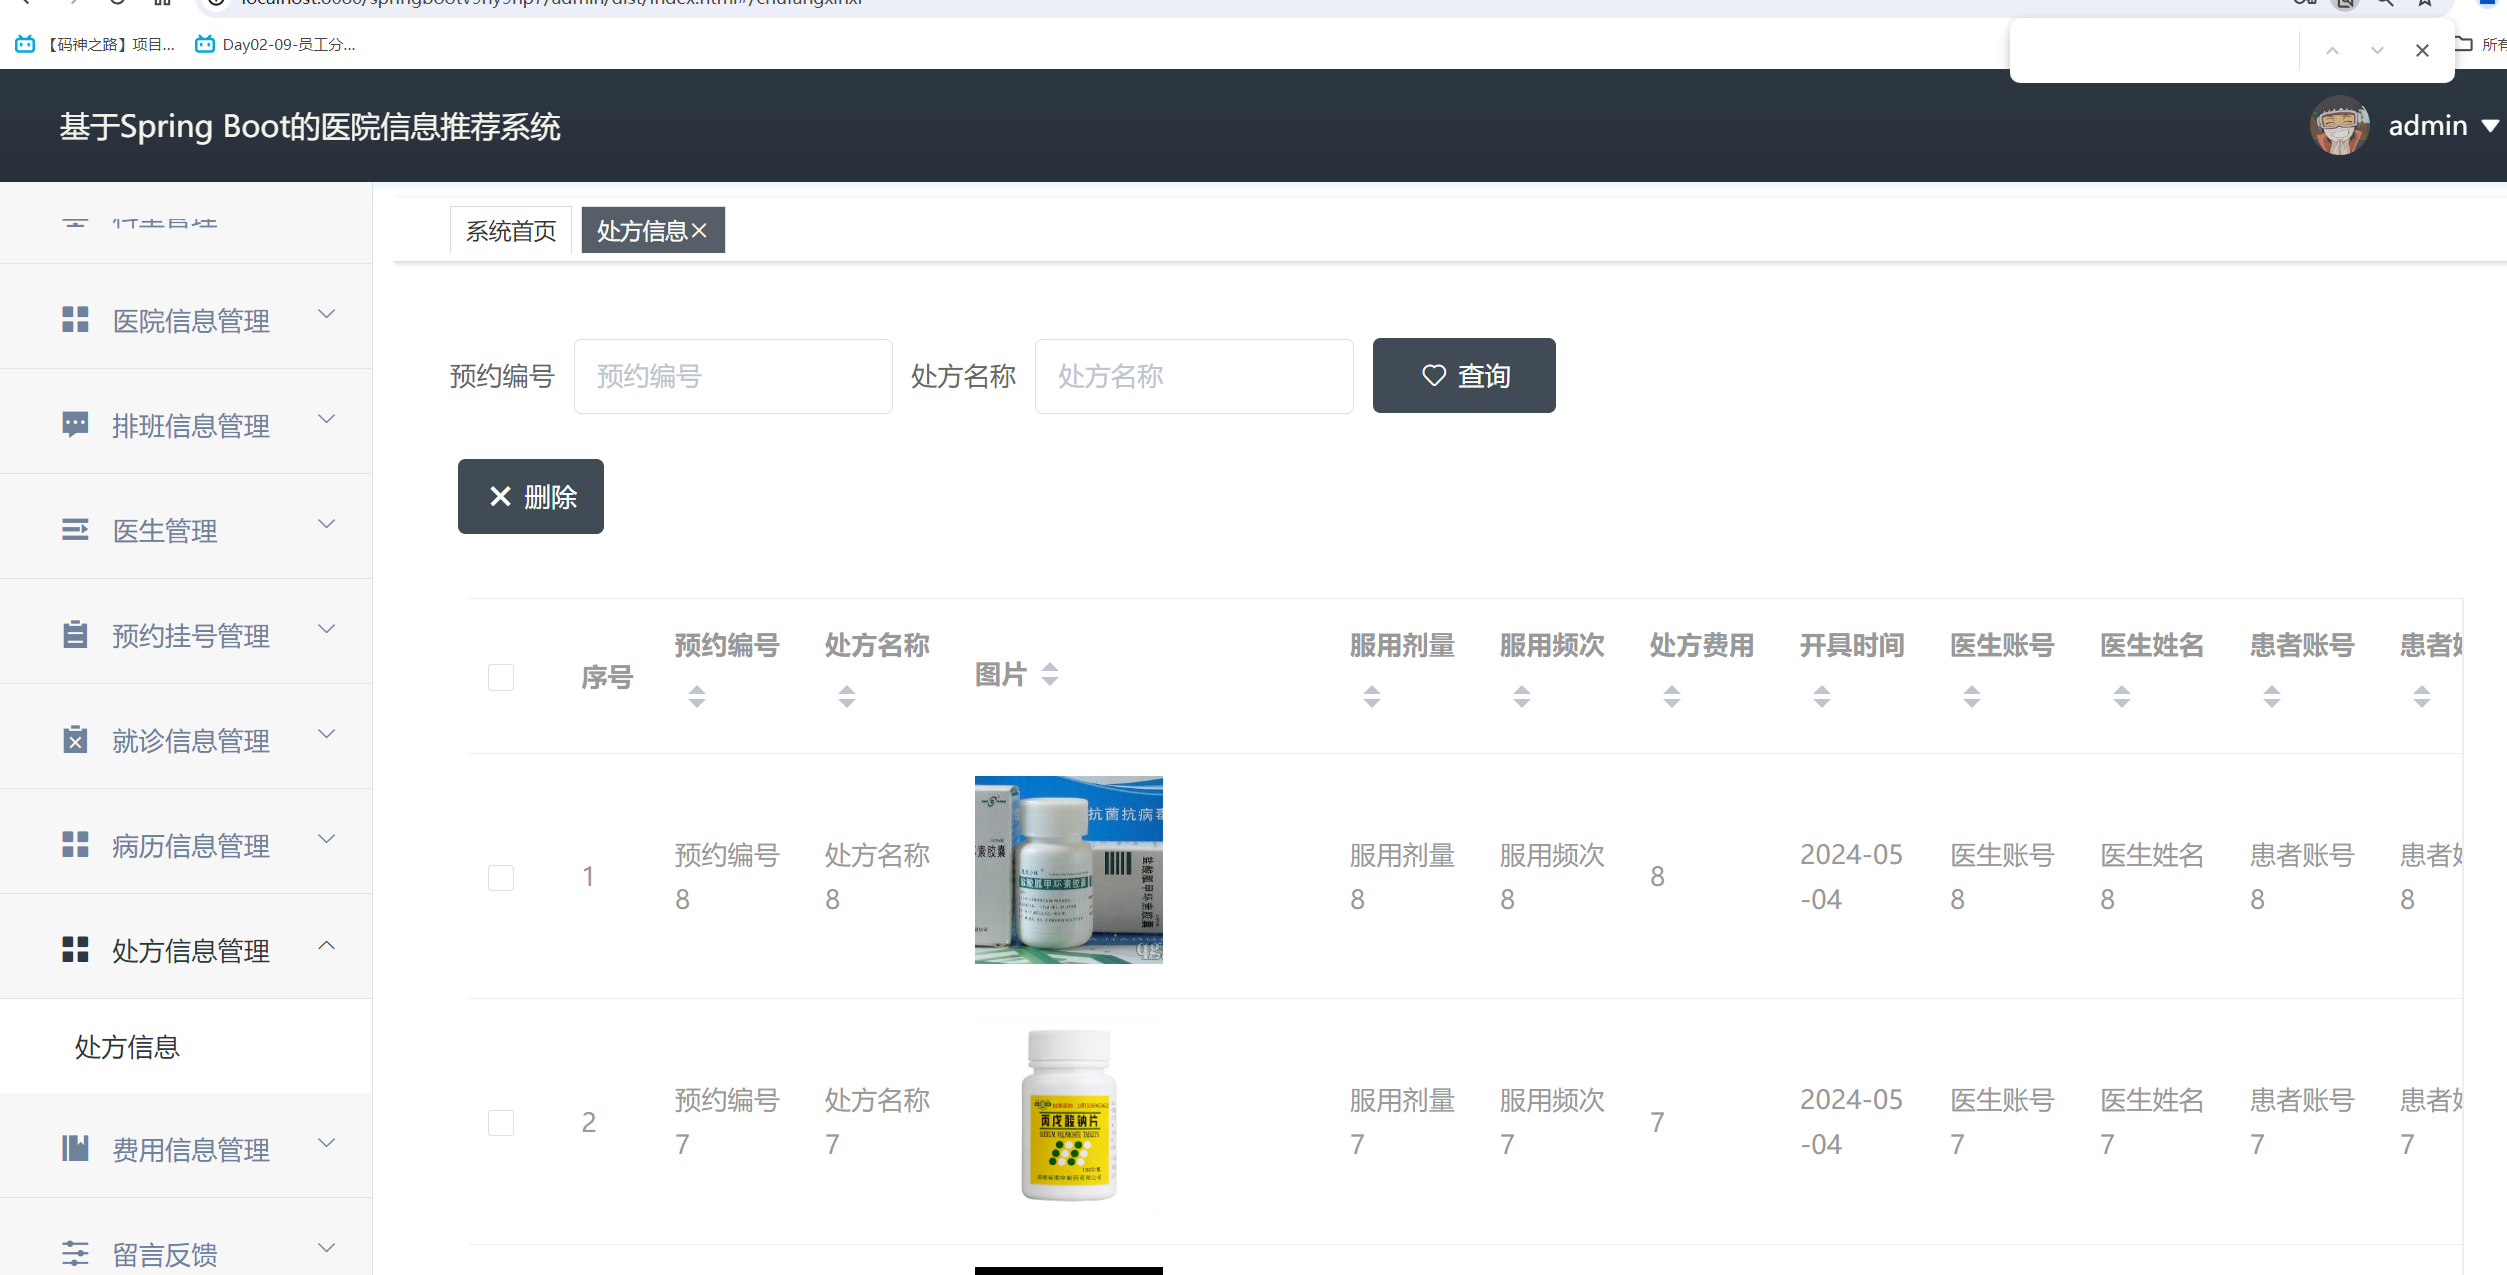2507x1275 pixels.
Task: Click the 删除 delete button
Action: (530, 496)
